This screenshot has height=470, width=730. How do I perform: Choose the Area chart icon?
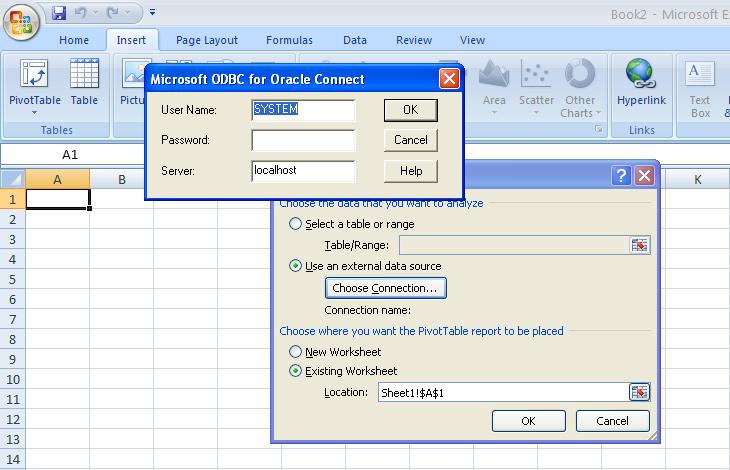tap(494, 74)
